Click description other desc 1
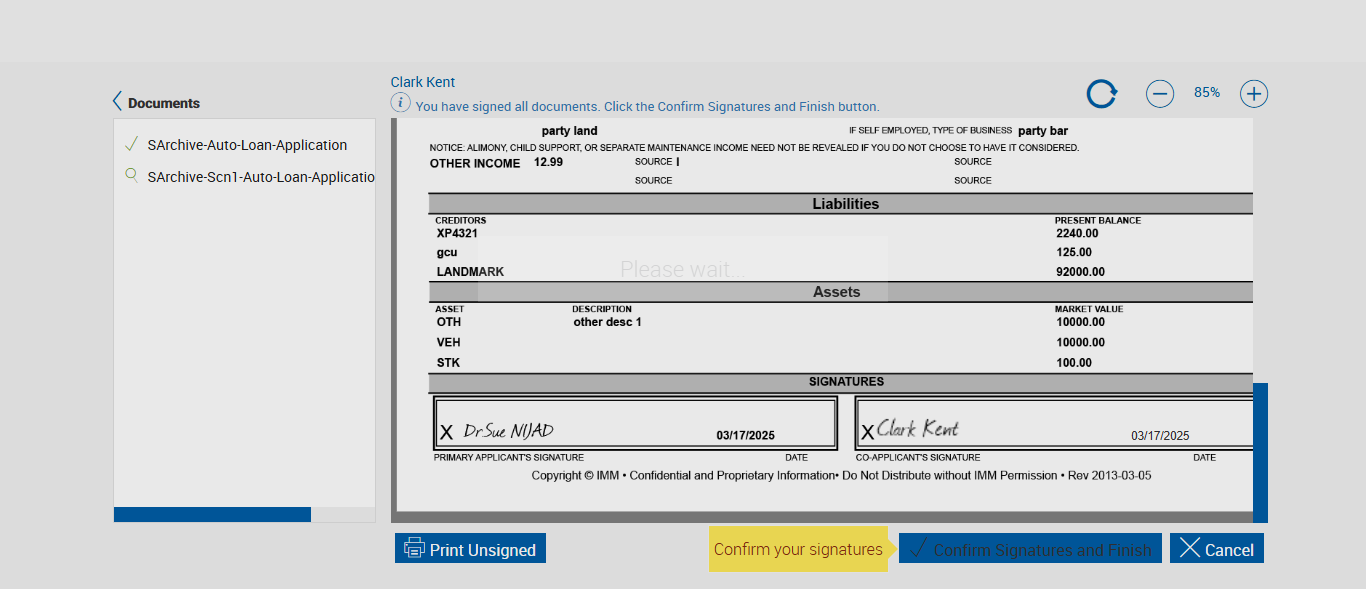Viewport: 1366px width, 589px height. 607,322
